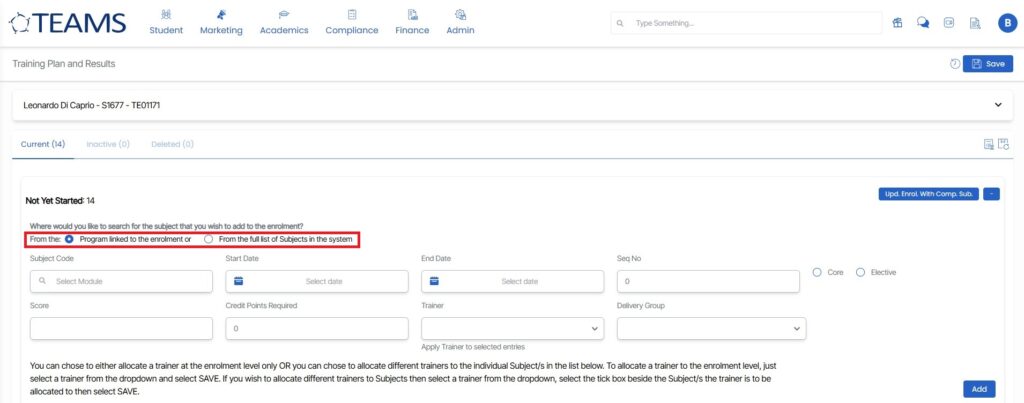1024x403 pixels.
Task: Click the history clock icon beside Save
Action: pyautogui.click(x=955, y=64)
